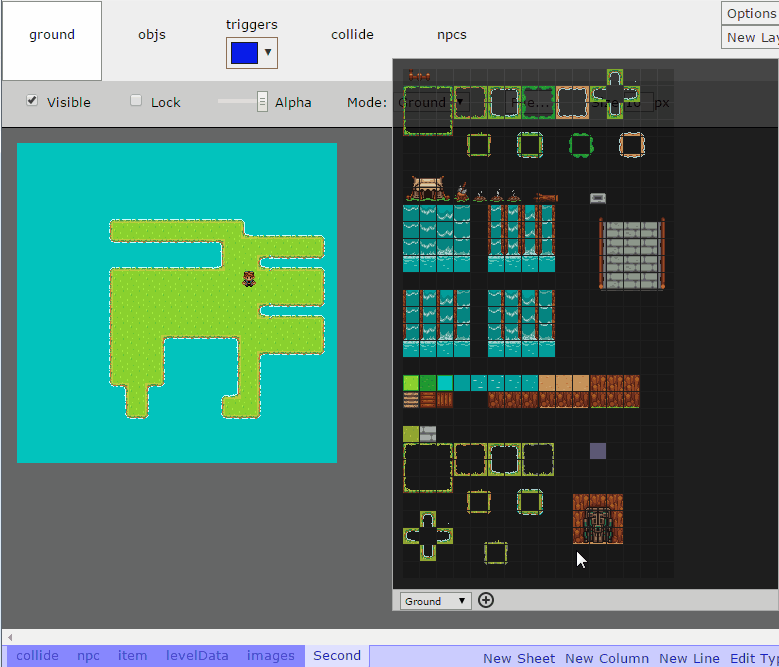Open the images sheet tab
Image resolution: width=779 pixels, height=667 pixels.
click(x=271, y=656)
